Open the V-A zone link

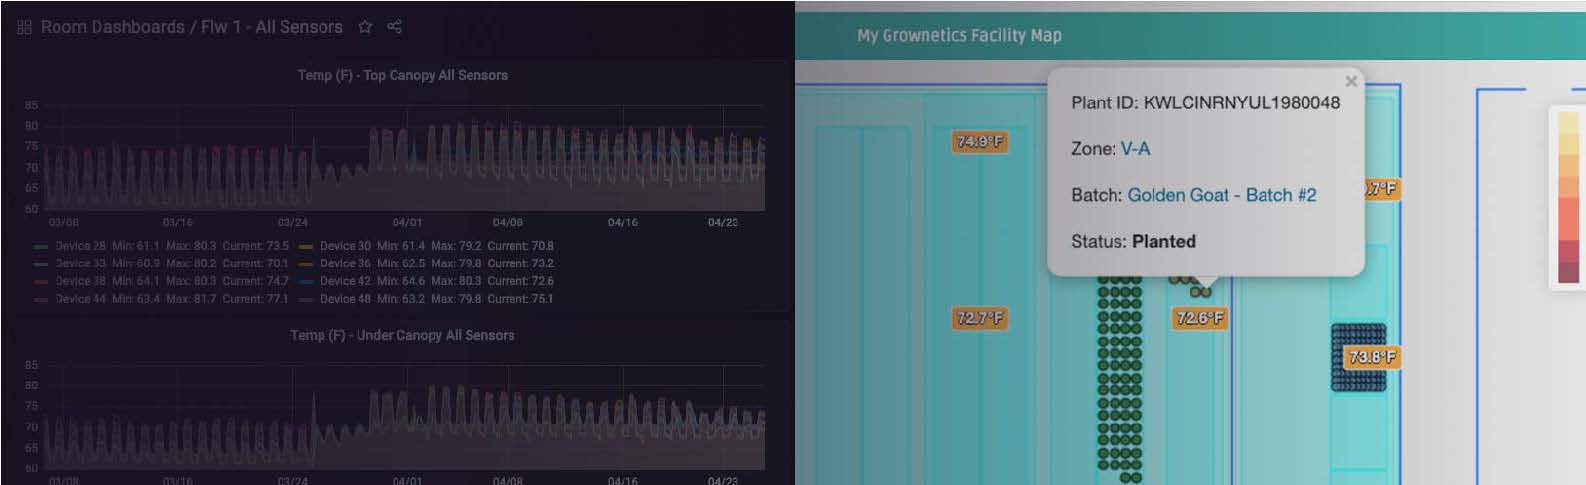point(1135,149)
